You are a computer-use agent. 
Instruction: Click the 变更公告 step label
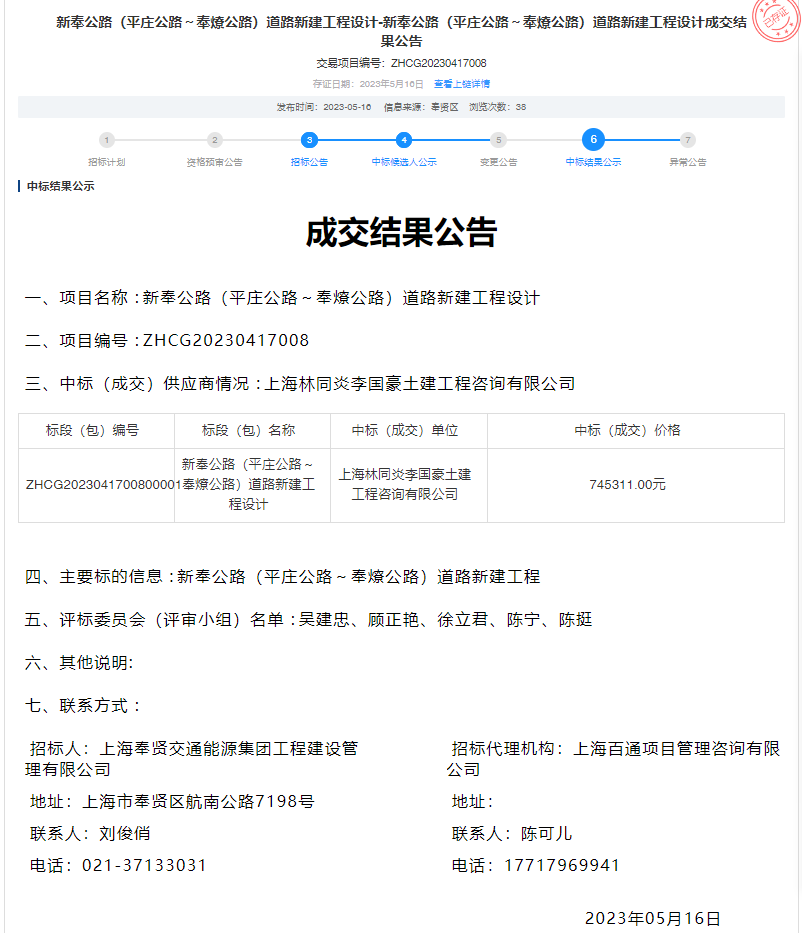coord(498,162)
